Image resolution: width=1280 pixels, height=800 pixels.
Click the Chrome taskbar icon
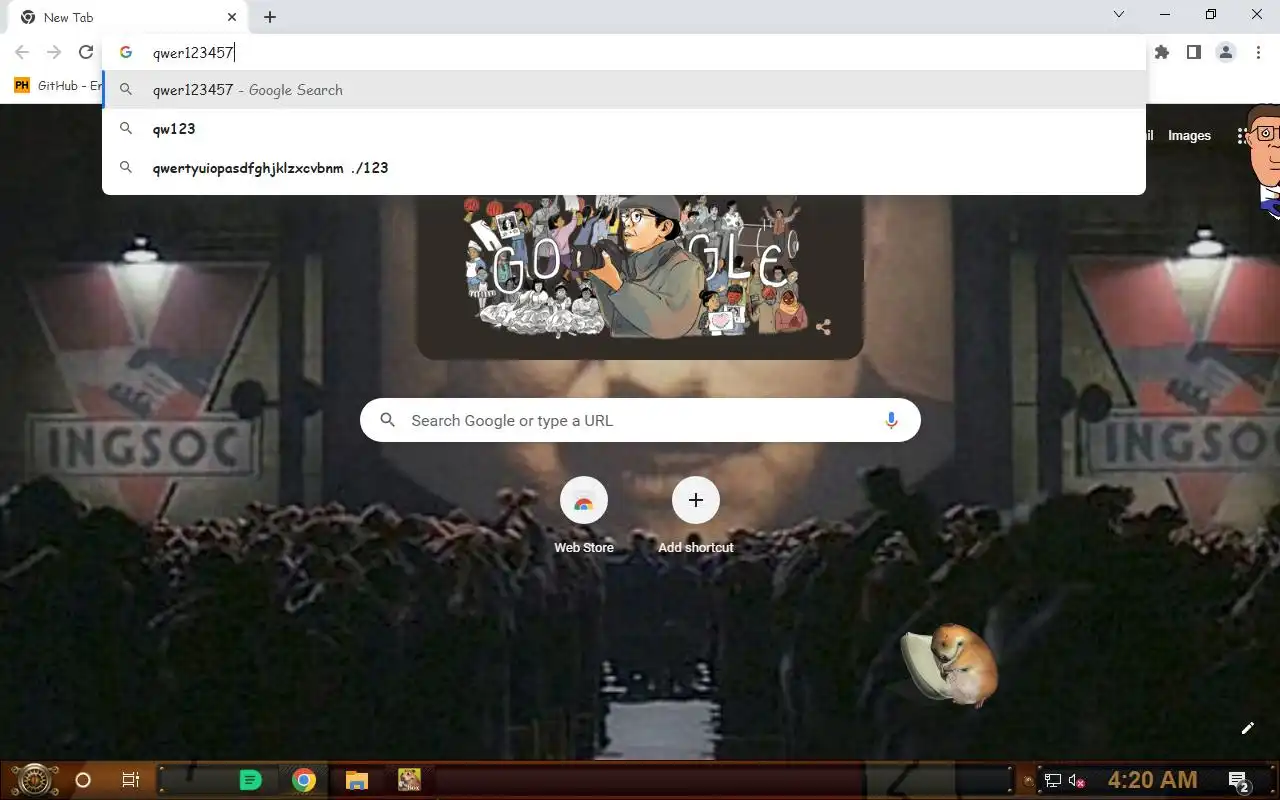[304, 780]
